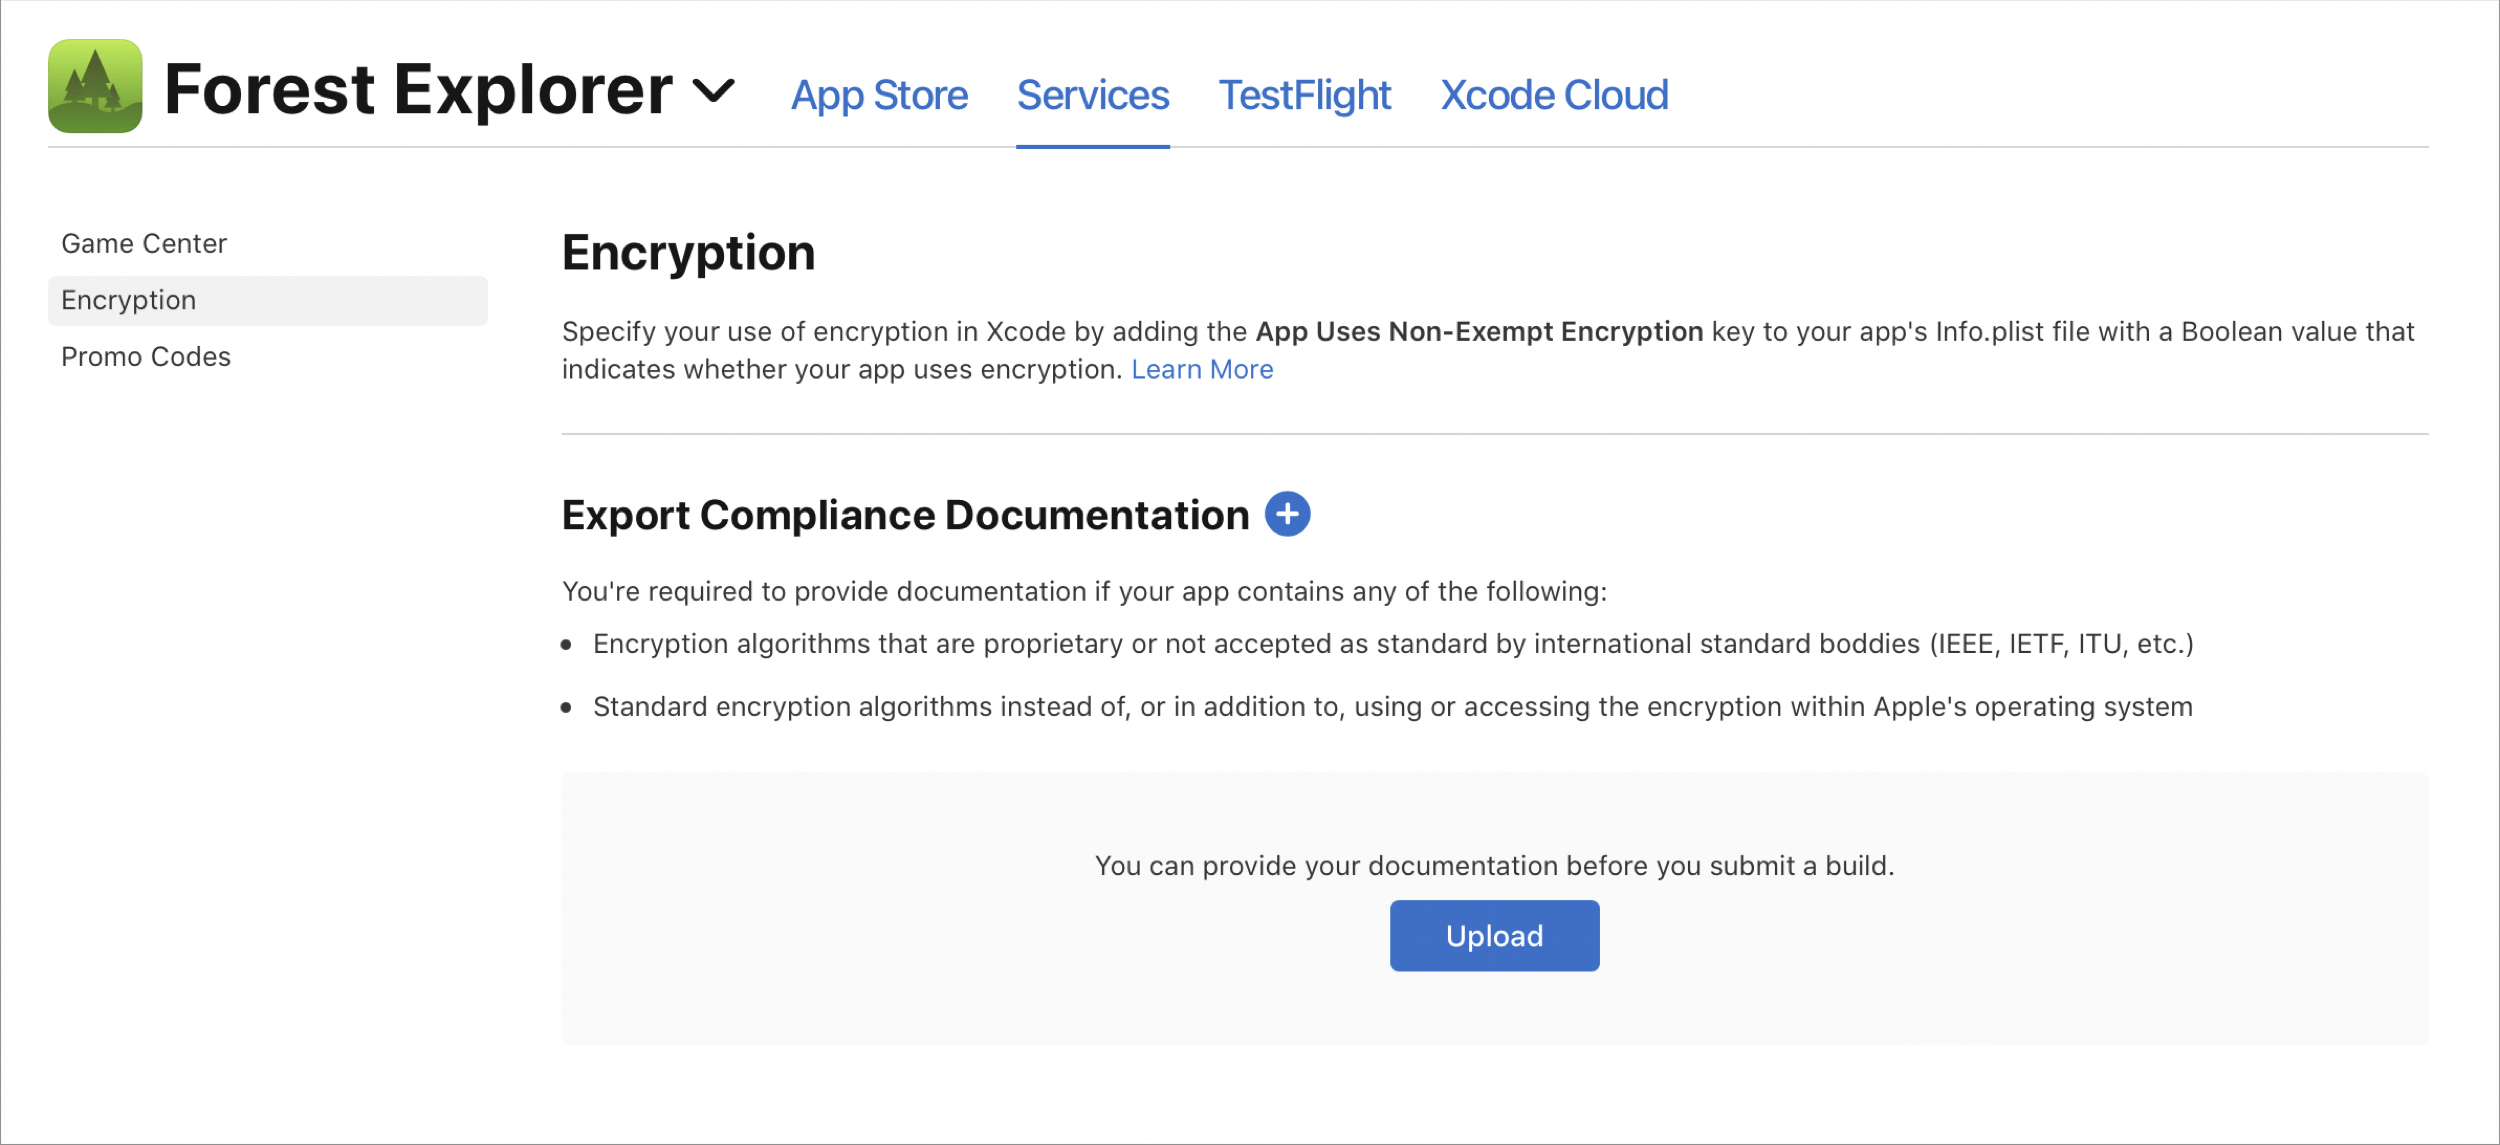The image size is (2500, 1145).
Task: Click the Forest Explorer app icon
Action: [x=95, y=86]
